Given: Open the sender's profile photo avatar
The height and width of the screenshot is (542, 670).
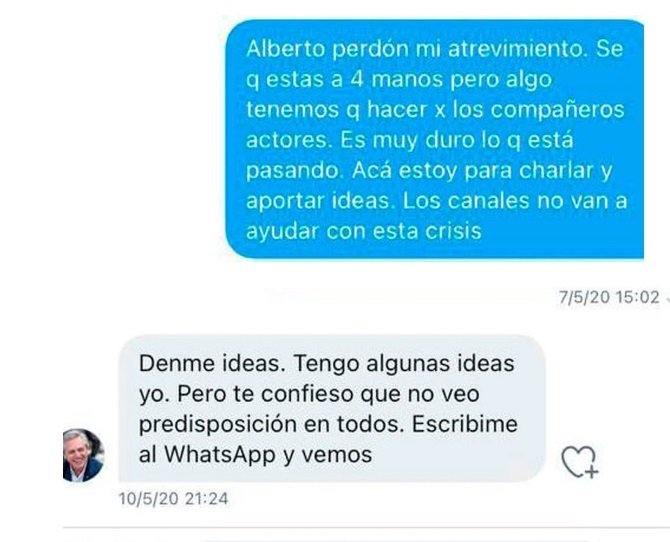Looking at the screenshot, I should click(x=83, y=455).
